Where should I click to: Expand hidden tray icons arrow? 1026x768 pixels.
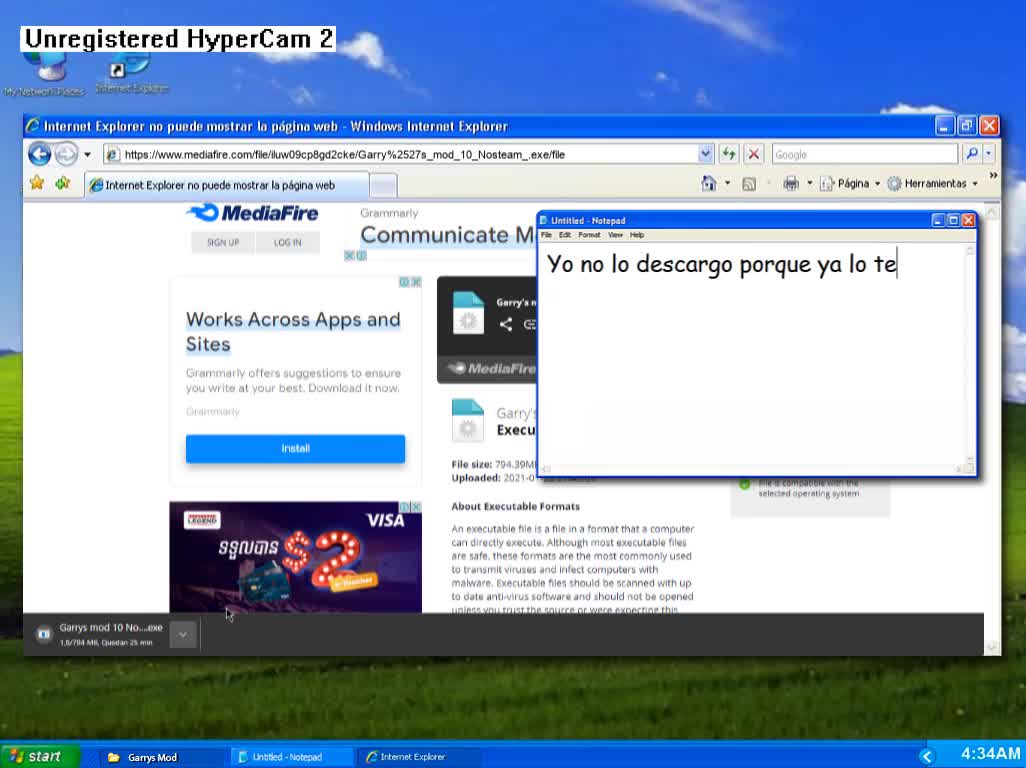(x=927, y=757)
